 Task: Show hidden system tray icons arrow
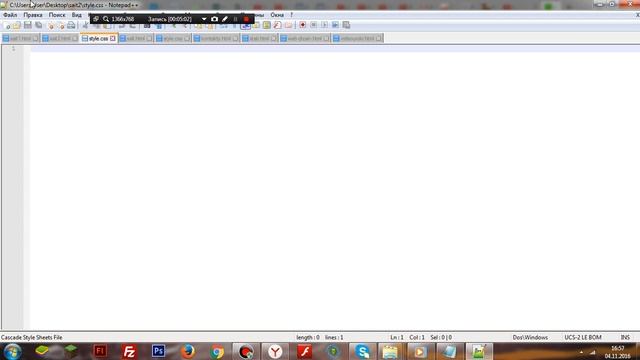pos(581,352)
